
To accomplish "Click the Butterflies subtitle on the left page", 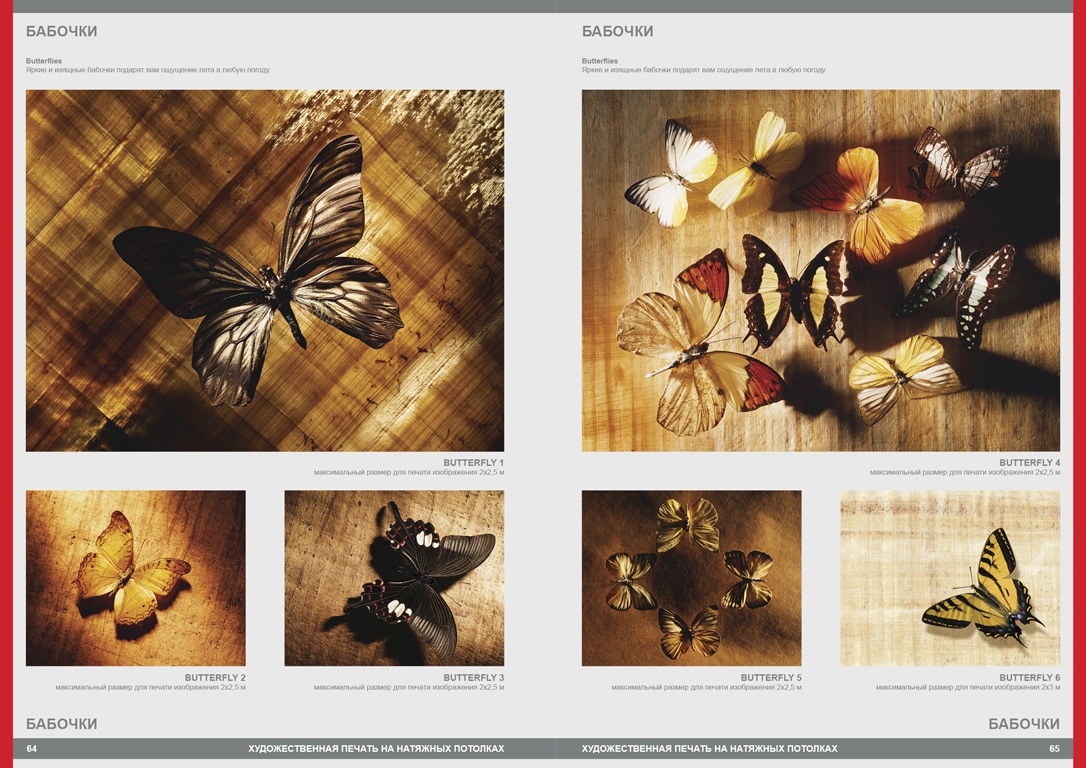I will [44, 61].
